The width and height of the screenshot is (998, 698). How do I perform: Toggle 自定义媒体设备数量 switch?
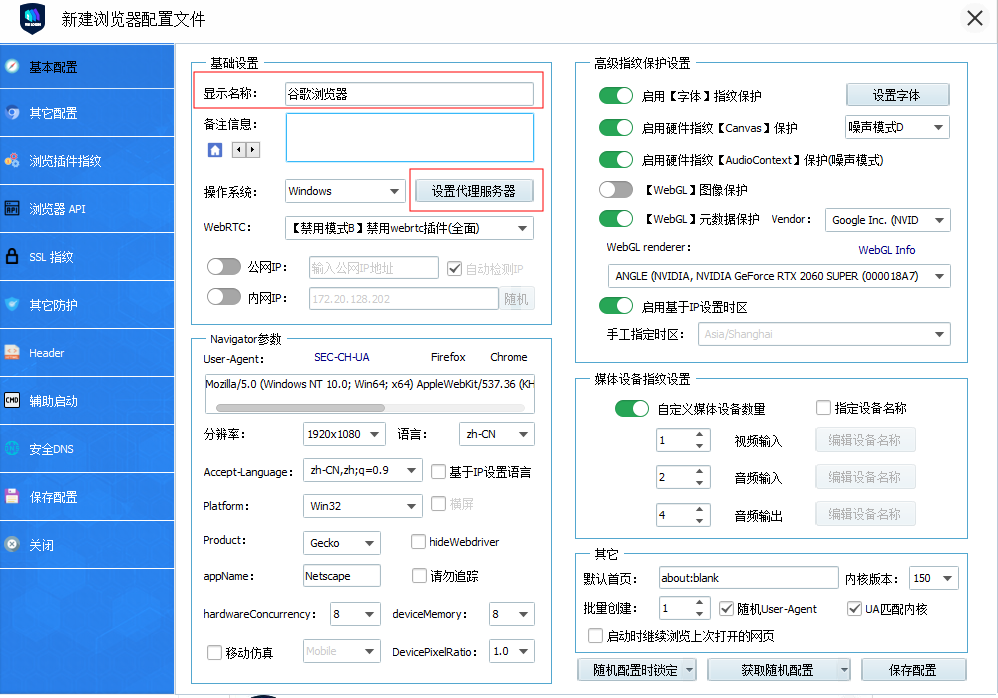[x=631, y=408]
